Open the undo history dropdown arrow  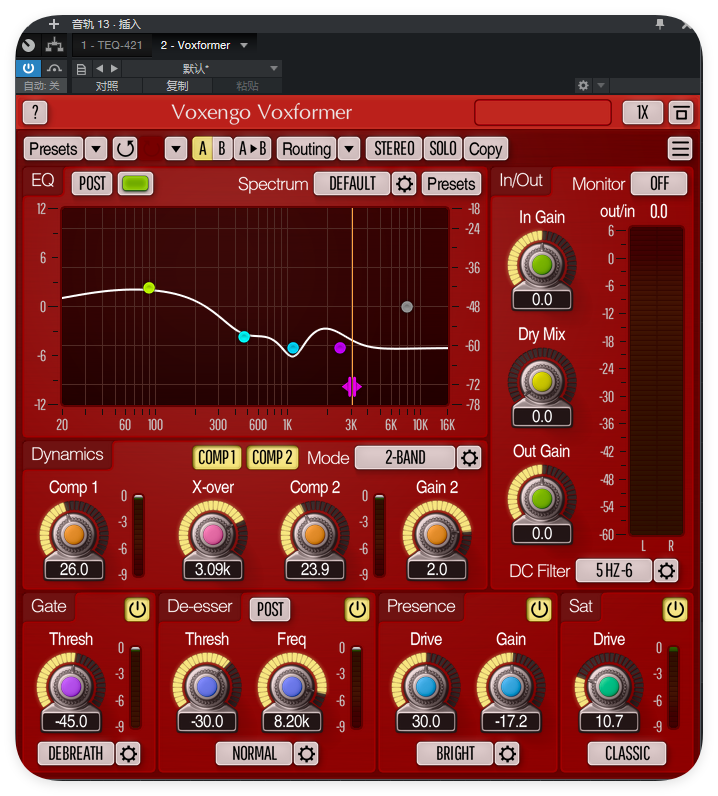176,149
